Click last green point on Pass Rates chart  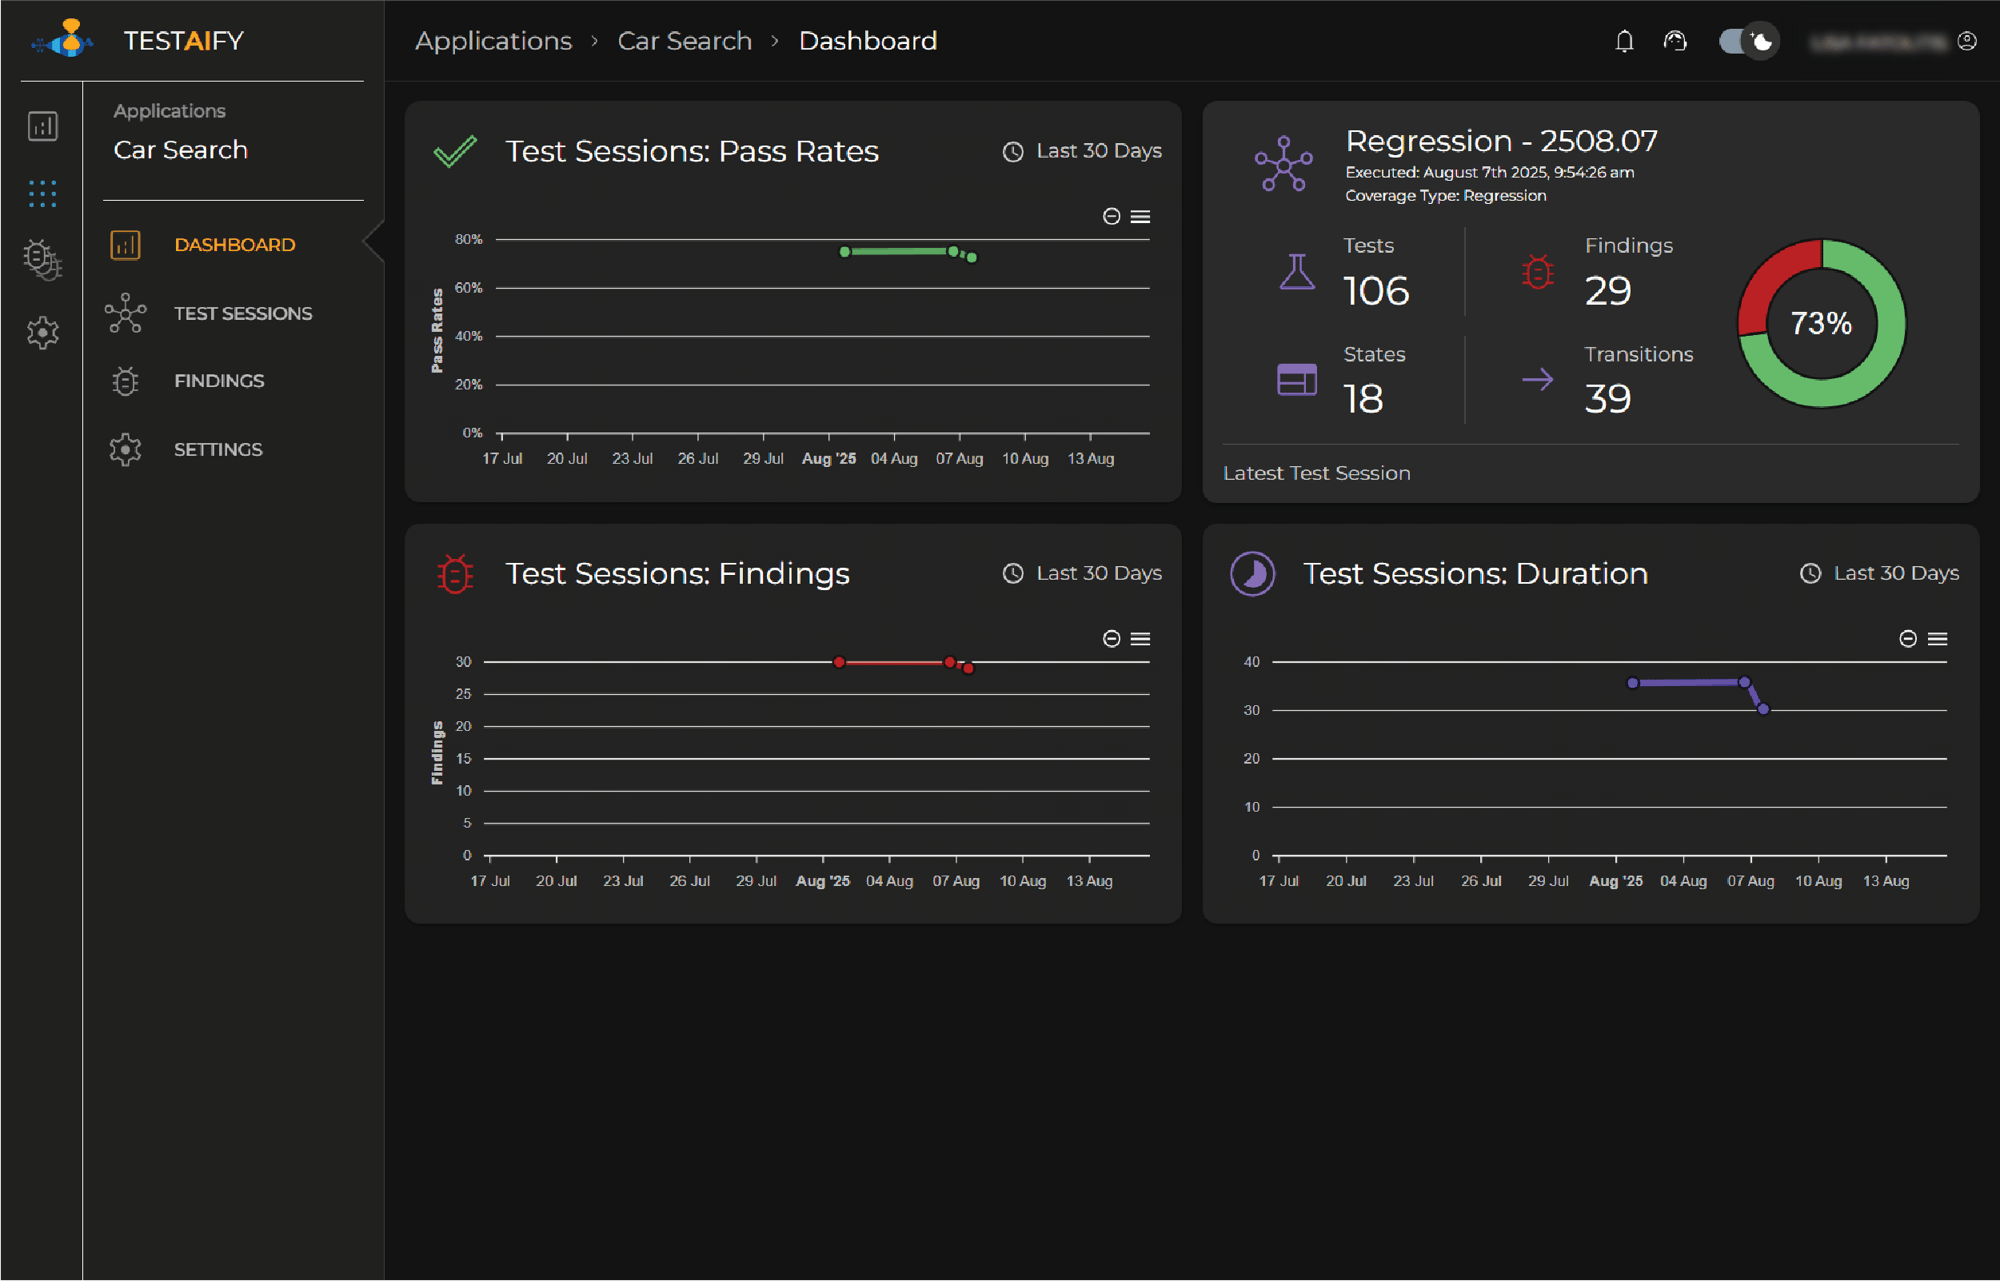(972, 258)
